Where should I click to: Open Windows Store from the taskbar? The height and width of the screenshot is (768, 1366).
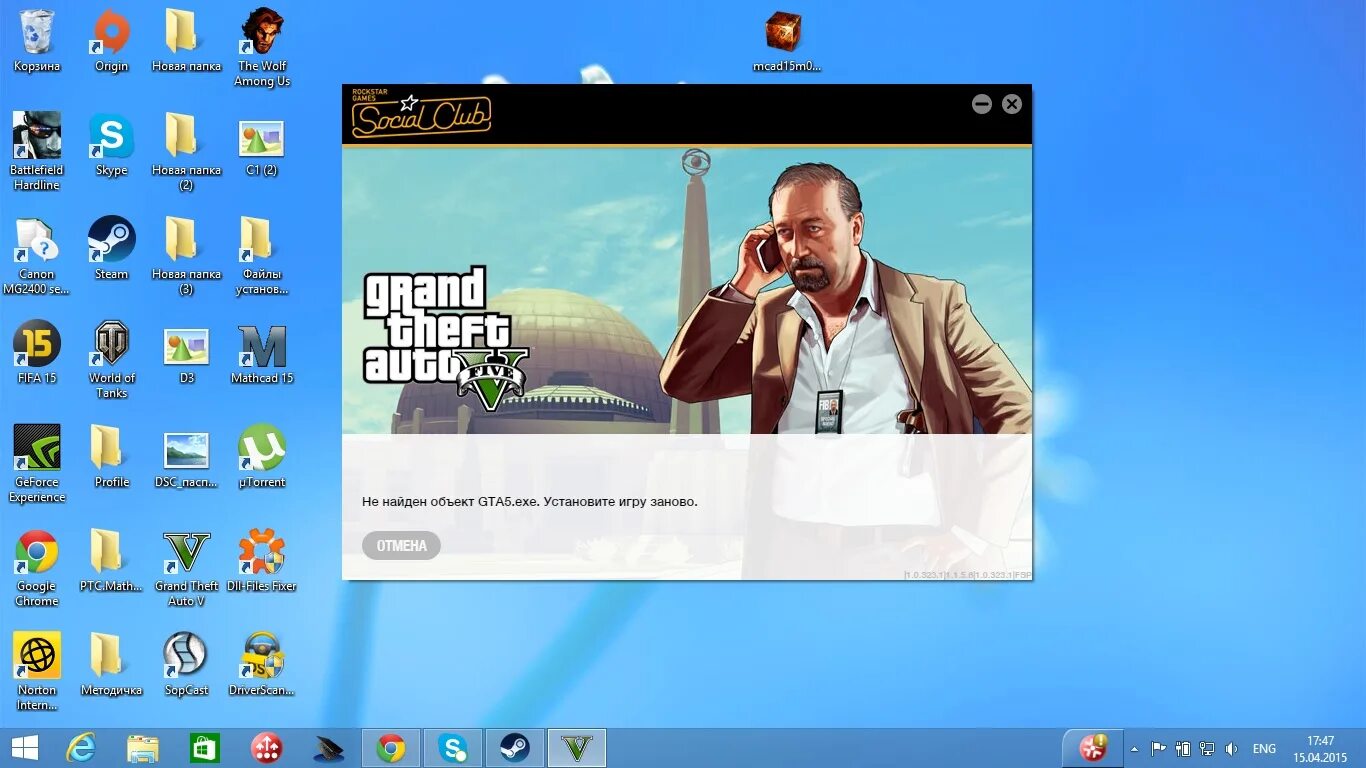[x=205, y=748]
